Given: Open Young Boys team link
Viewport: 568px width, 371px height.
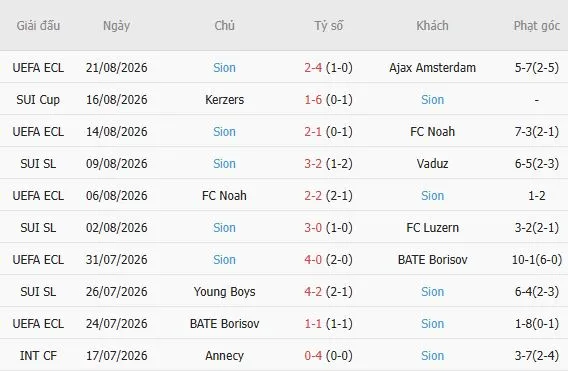Looking at the screenshot, I should [x=224, y=292].
